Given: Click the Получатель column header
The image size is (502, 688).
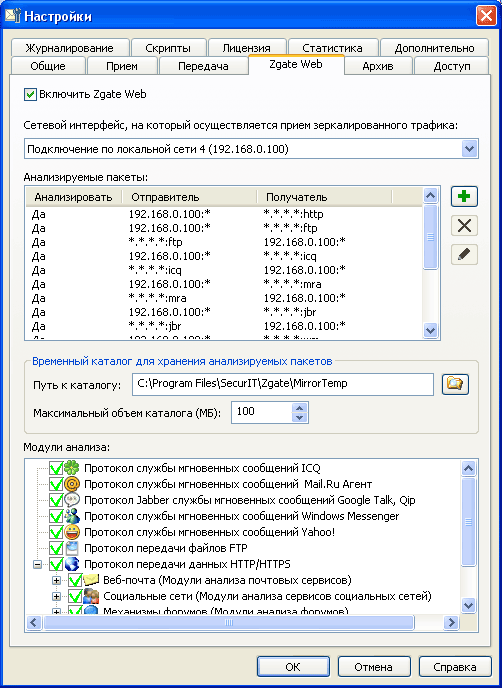Looking at the screenshot, I should click(324, 197).
